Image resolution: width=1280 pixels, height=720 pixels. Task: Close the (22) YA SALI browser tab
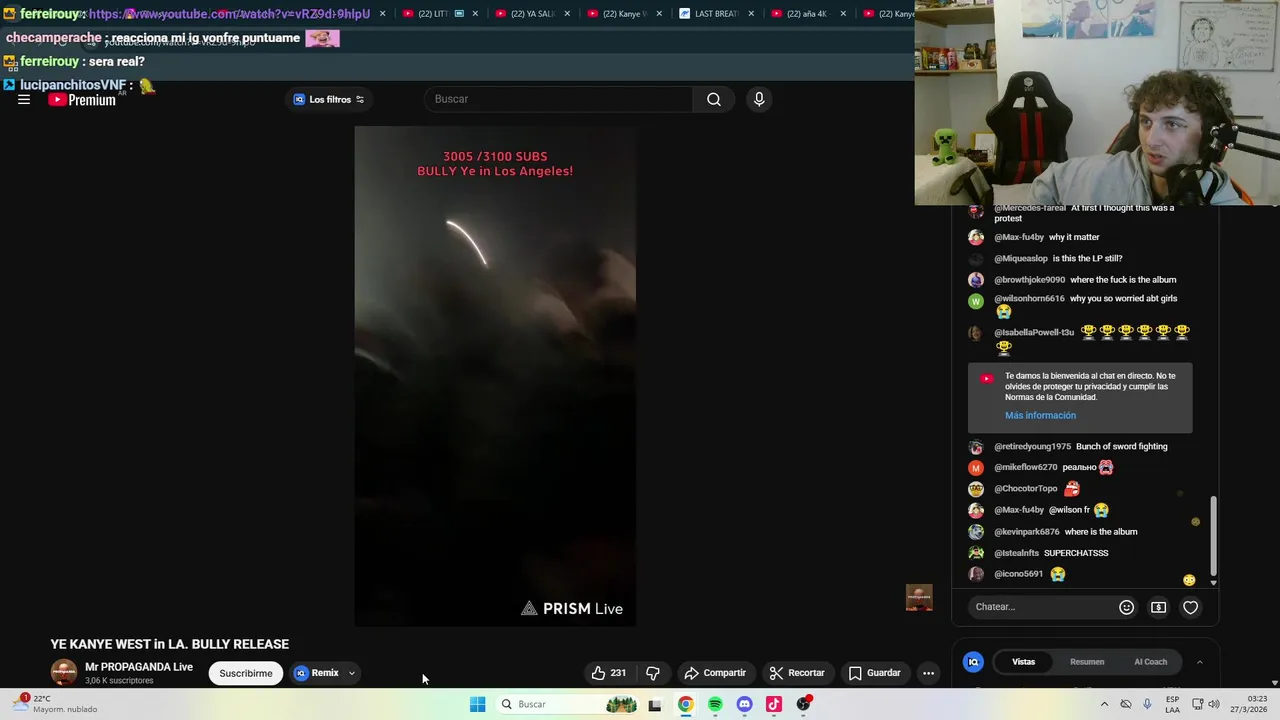(x=566, y=14)
